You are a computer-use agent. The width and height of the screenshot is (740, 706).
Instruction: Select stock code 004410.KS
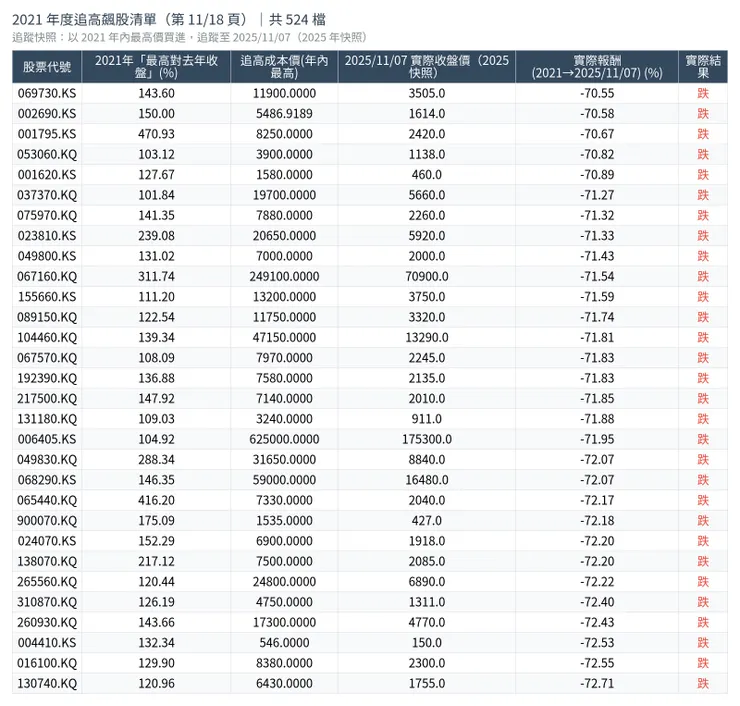point(47,643)
